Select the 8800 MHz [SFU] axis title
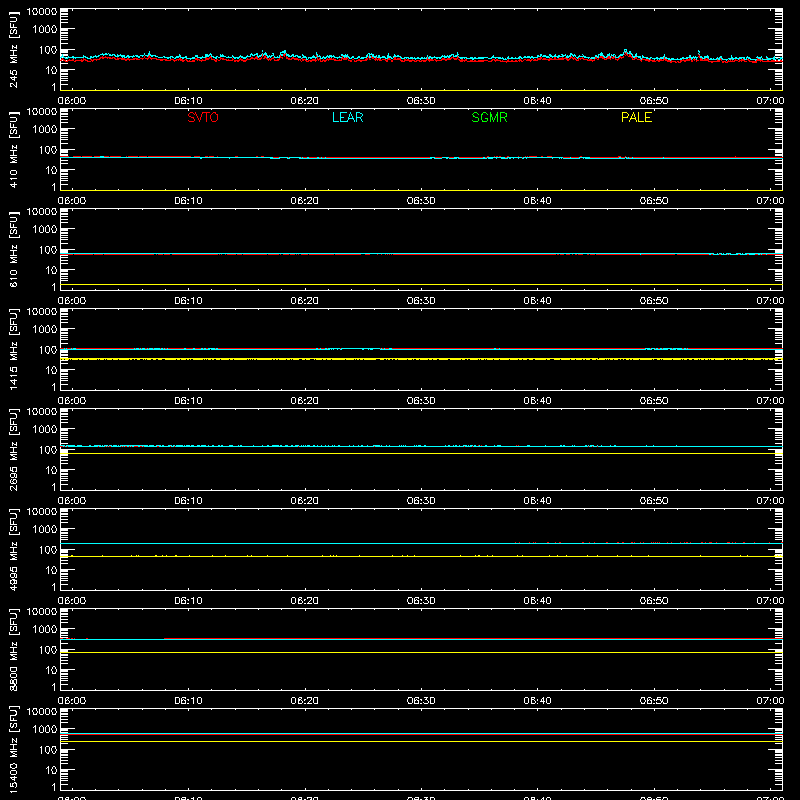This screenshot has width=800, height=800. (13, 650)
